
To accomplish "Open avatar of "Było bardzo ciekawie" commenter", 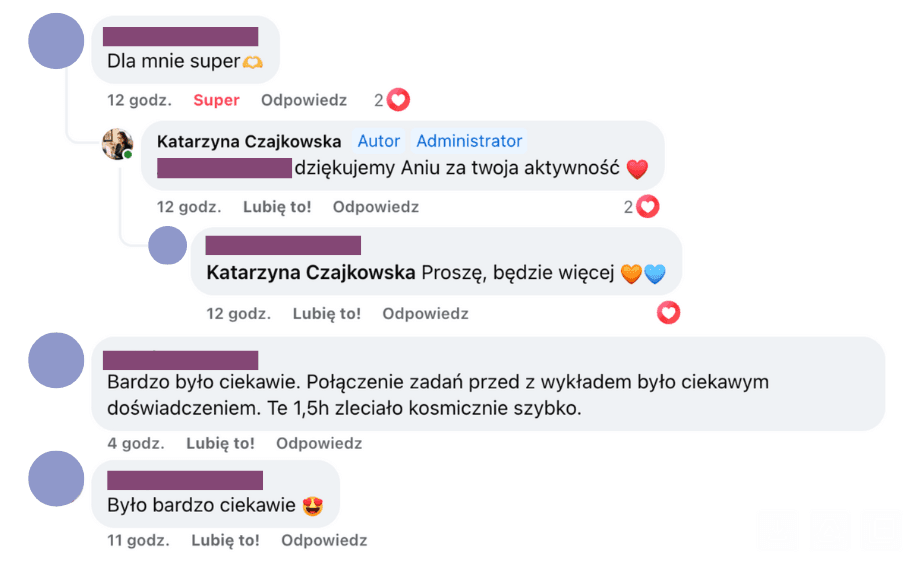I will tap(56, 478).
